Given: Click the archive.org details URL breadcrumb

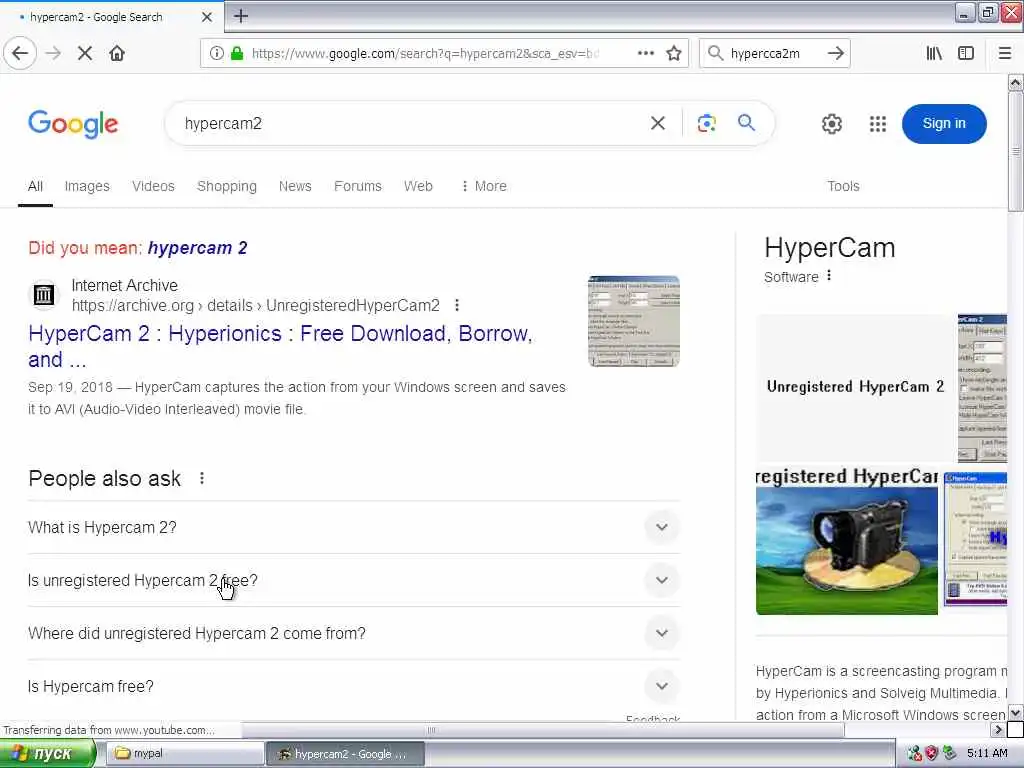Looking at the screenshot, I should pyautogui.click(x=255, y=306).
